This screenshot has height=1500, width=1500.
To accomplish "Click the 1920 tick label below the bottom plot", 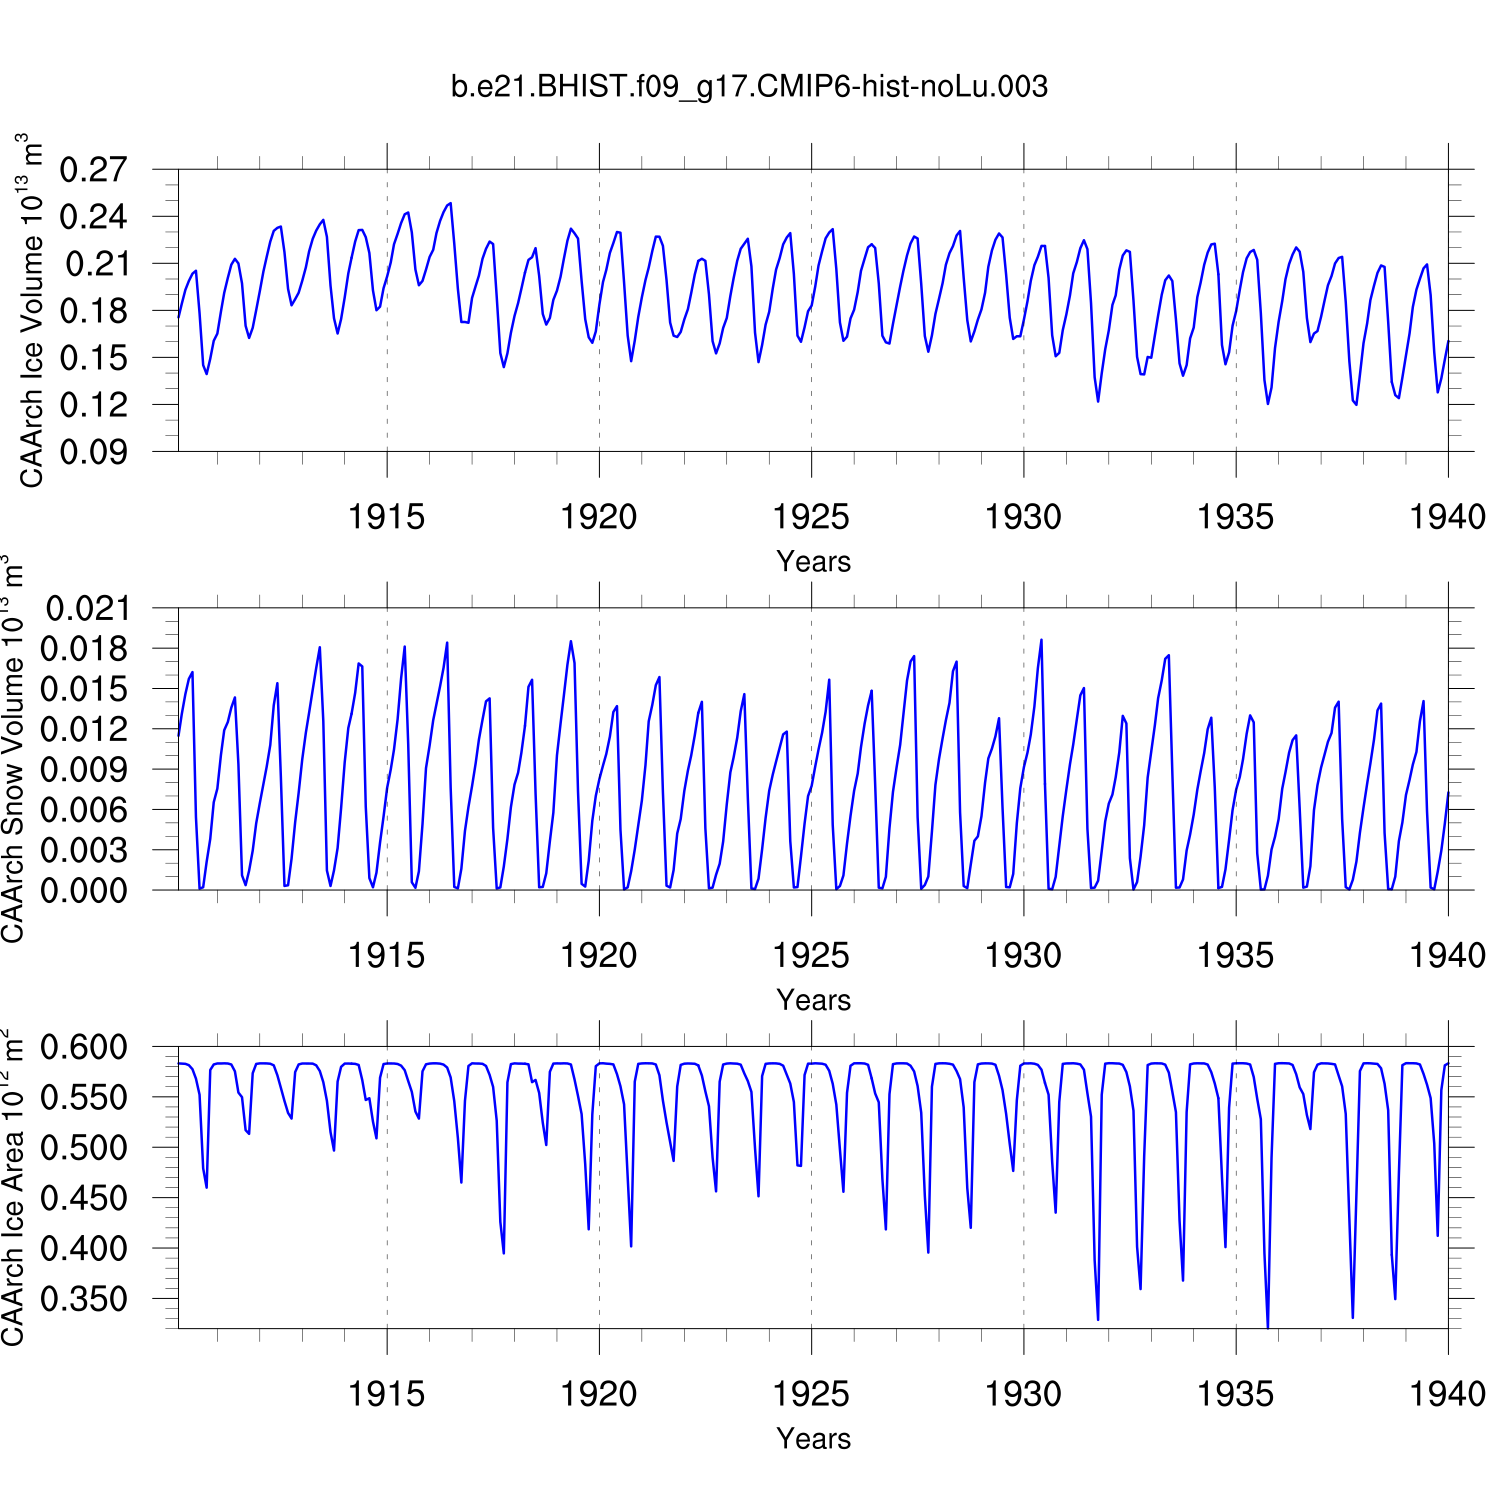I will tap(598, 1394).
